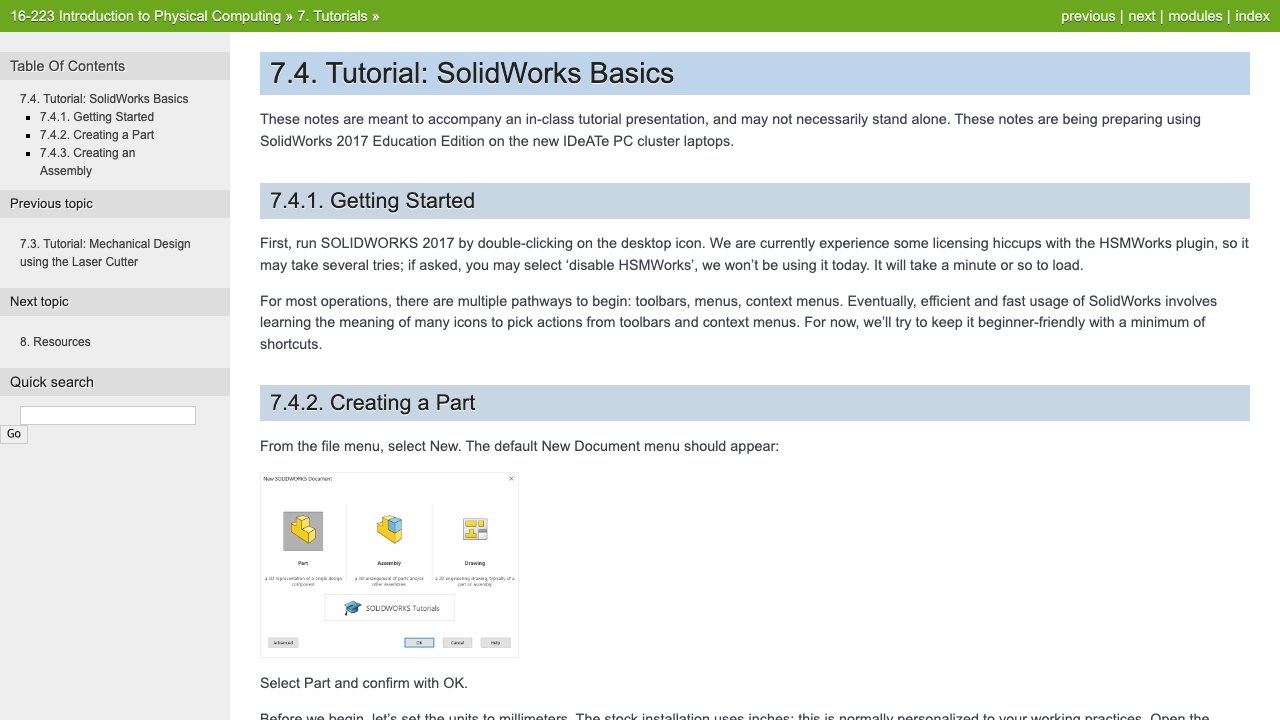
Task: Click the Next topic sidebar heading
Action: [115, 302]
